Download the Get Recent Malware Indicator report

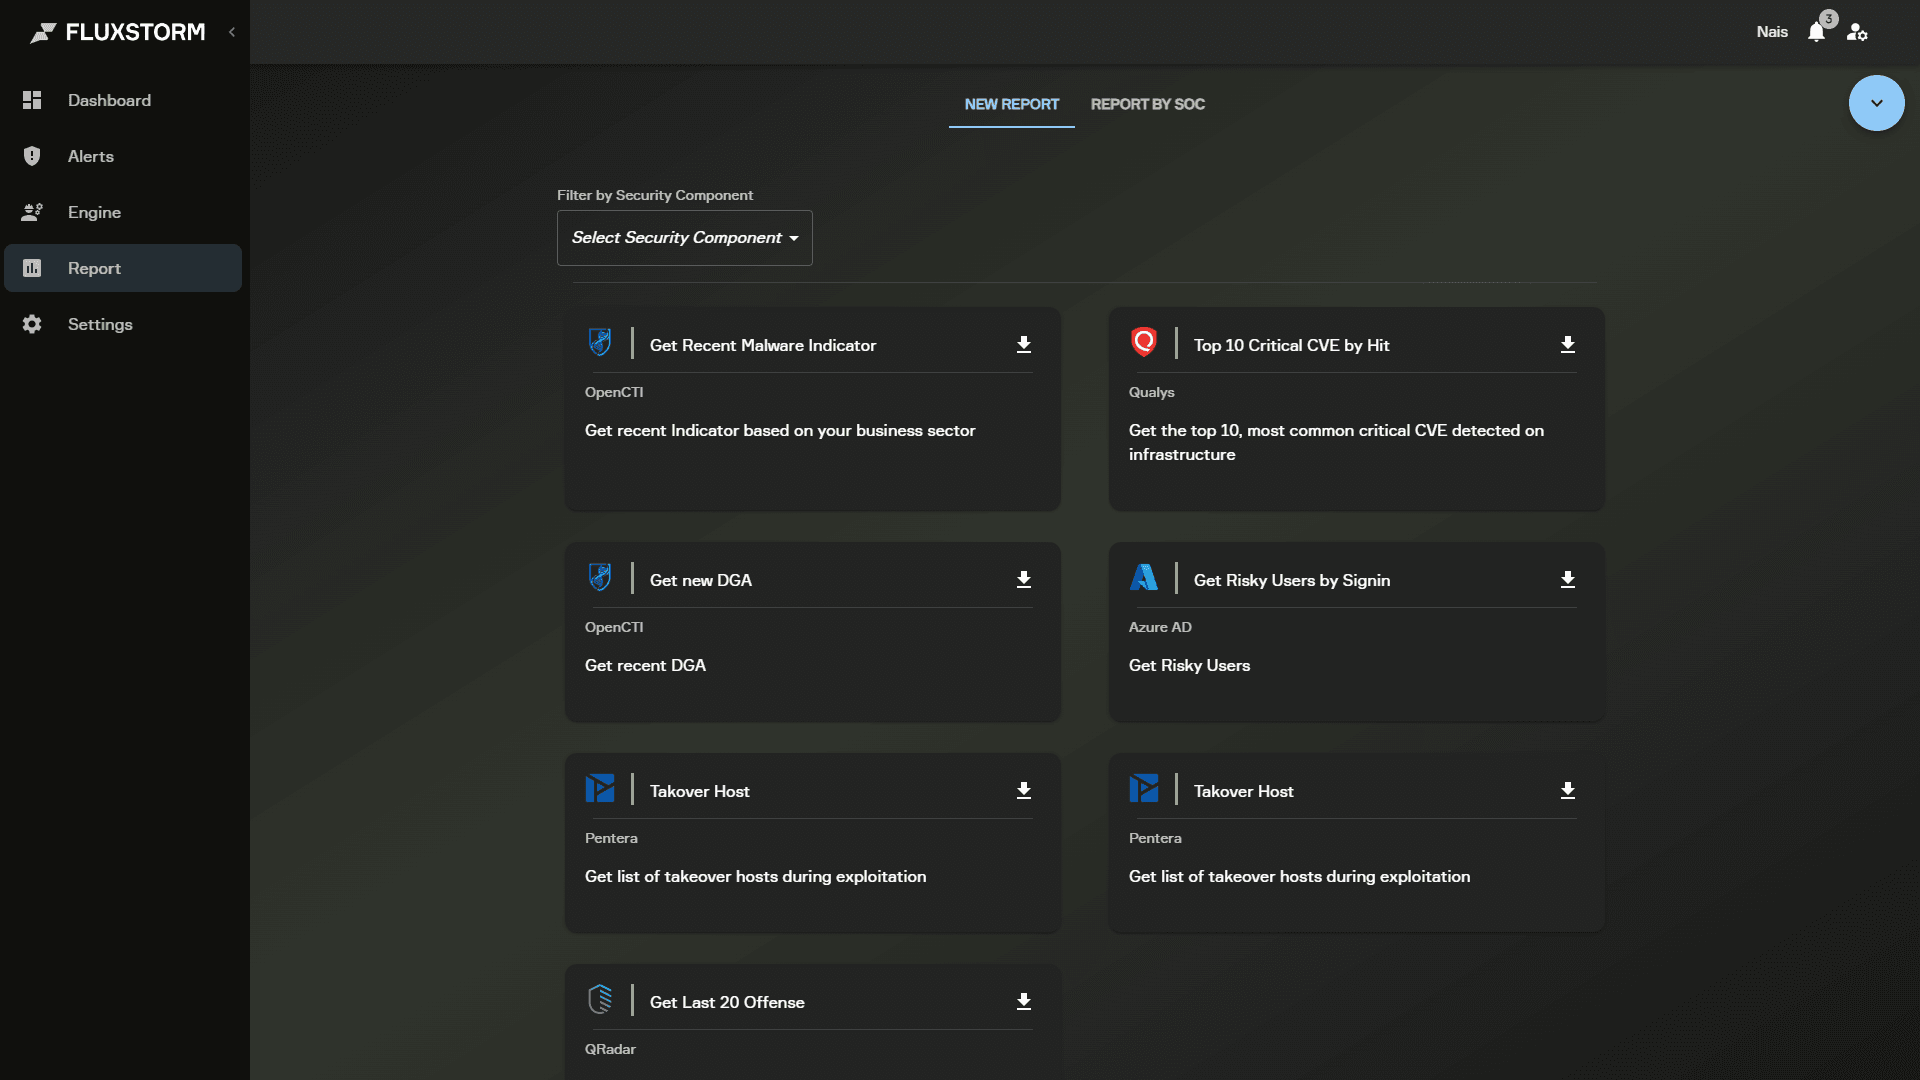coord(1023,345)
